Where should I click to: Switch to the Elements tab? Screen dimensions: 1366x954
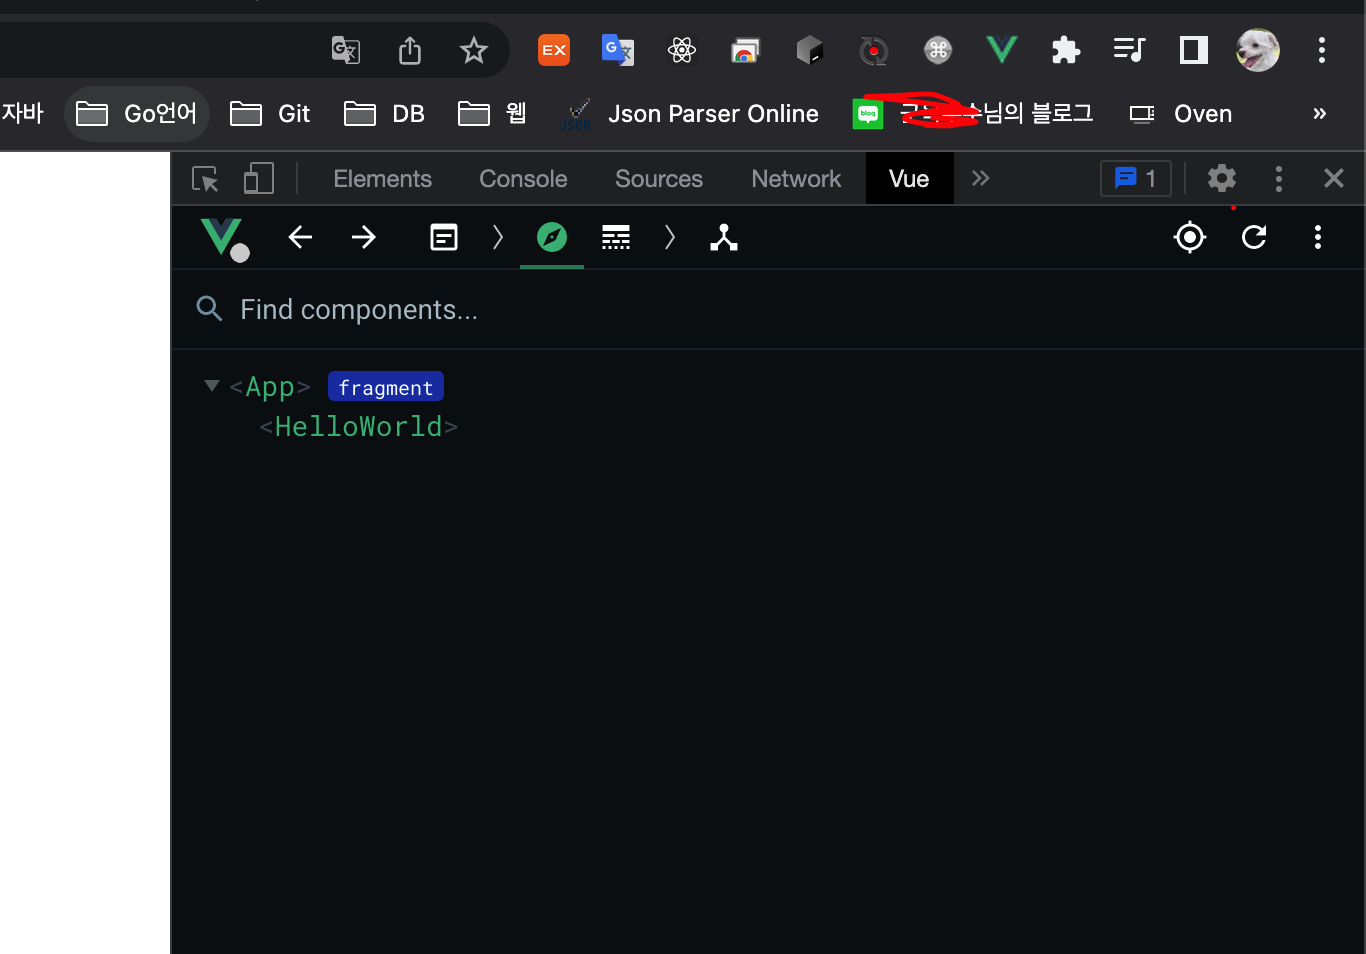pos(382,179)
